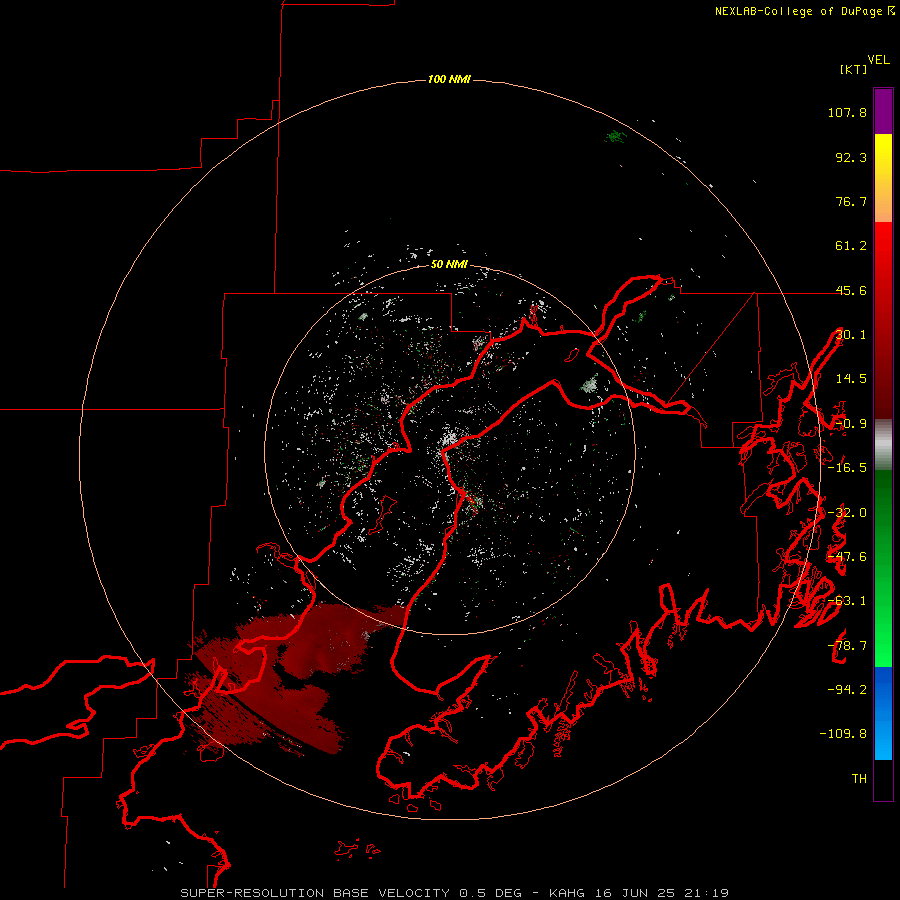Viewport: 900px width, 900px height.
Task: Click the TH threshold label
Action: [859, 779]
